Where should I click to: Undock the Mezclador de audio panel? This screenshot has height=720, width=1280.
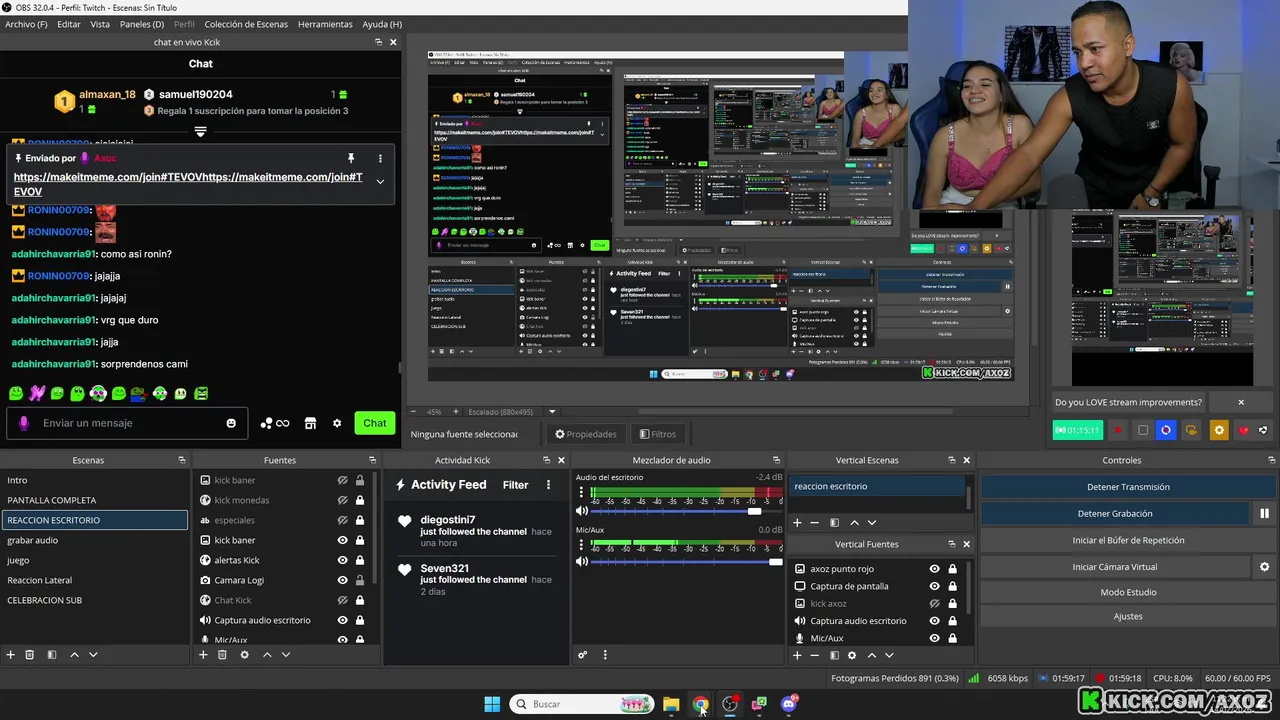778,460
